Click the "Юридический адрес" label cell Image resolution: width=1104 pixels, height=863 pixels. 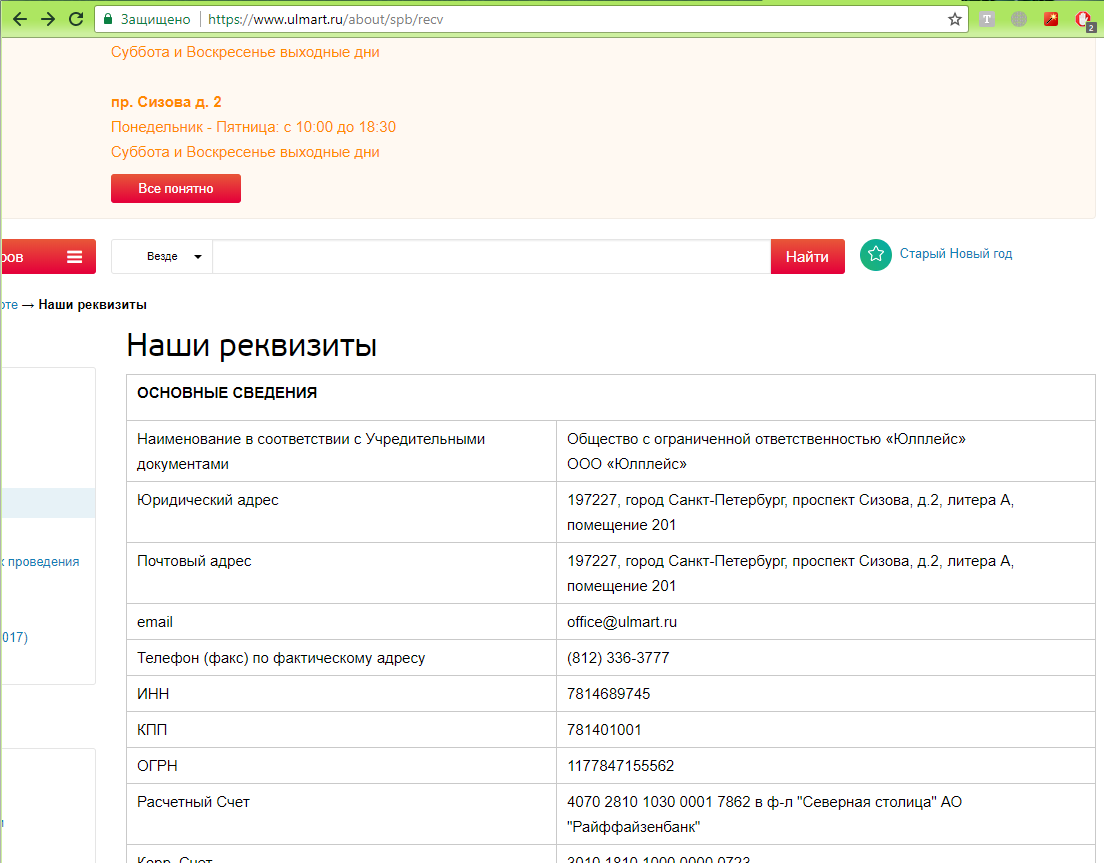click(341, 512)
